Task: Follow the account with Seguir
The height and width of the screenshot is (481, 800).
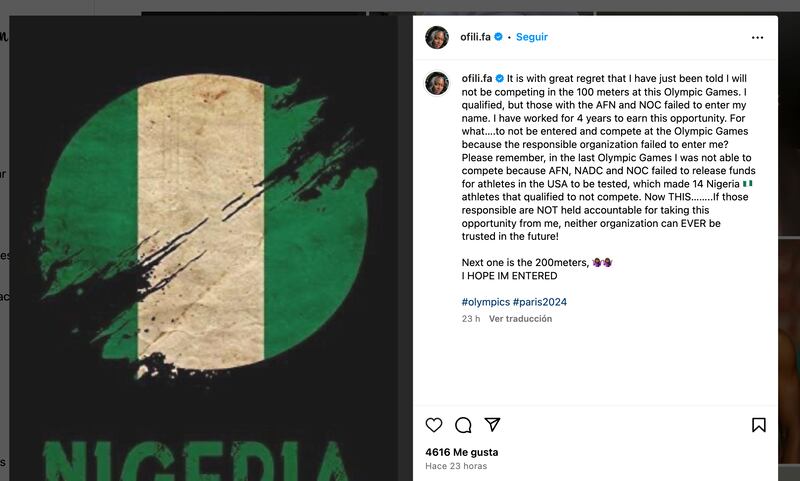Action: click(x=532, y=37)
